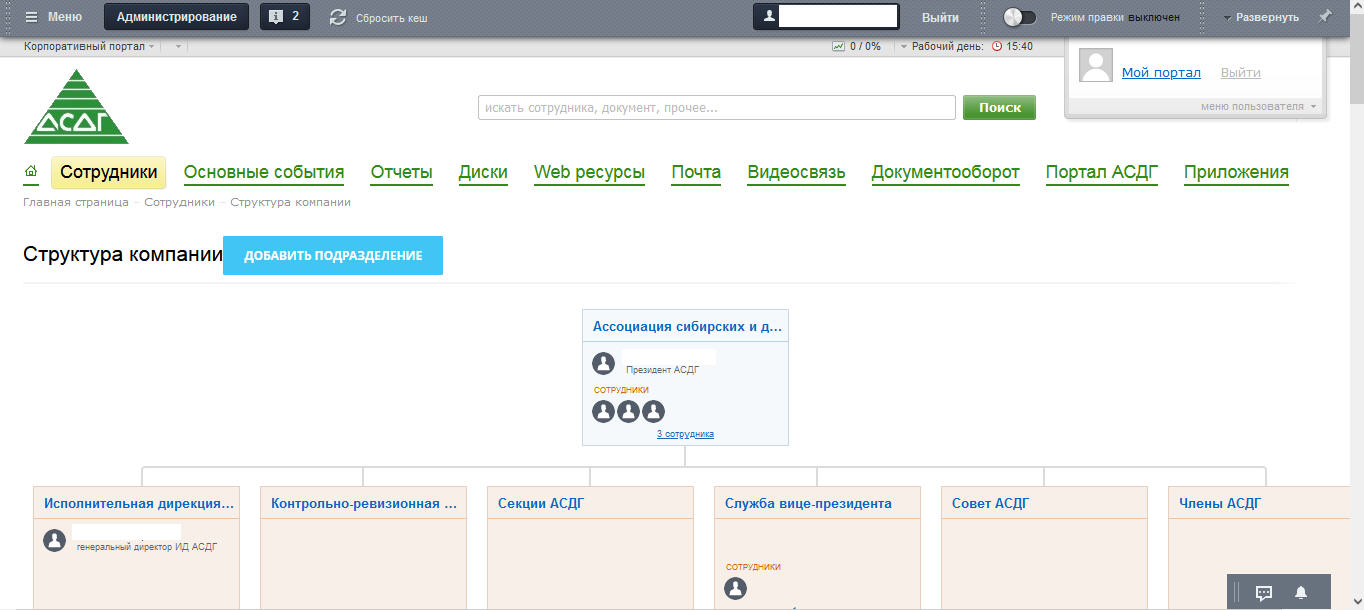The height and width of the screenshot is (610, 1364).
Task: Click the user profile icon in admin bar
Action: click(769, 17)
